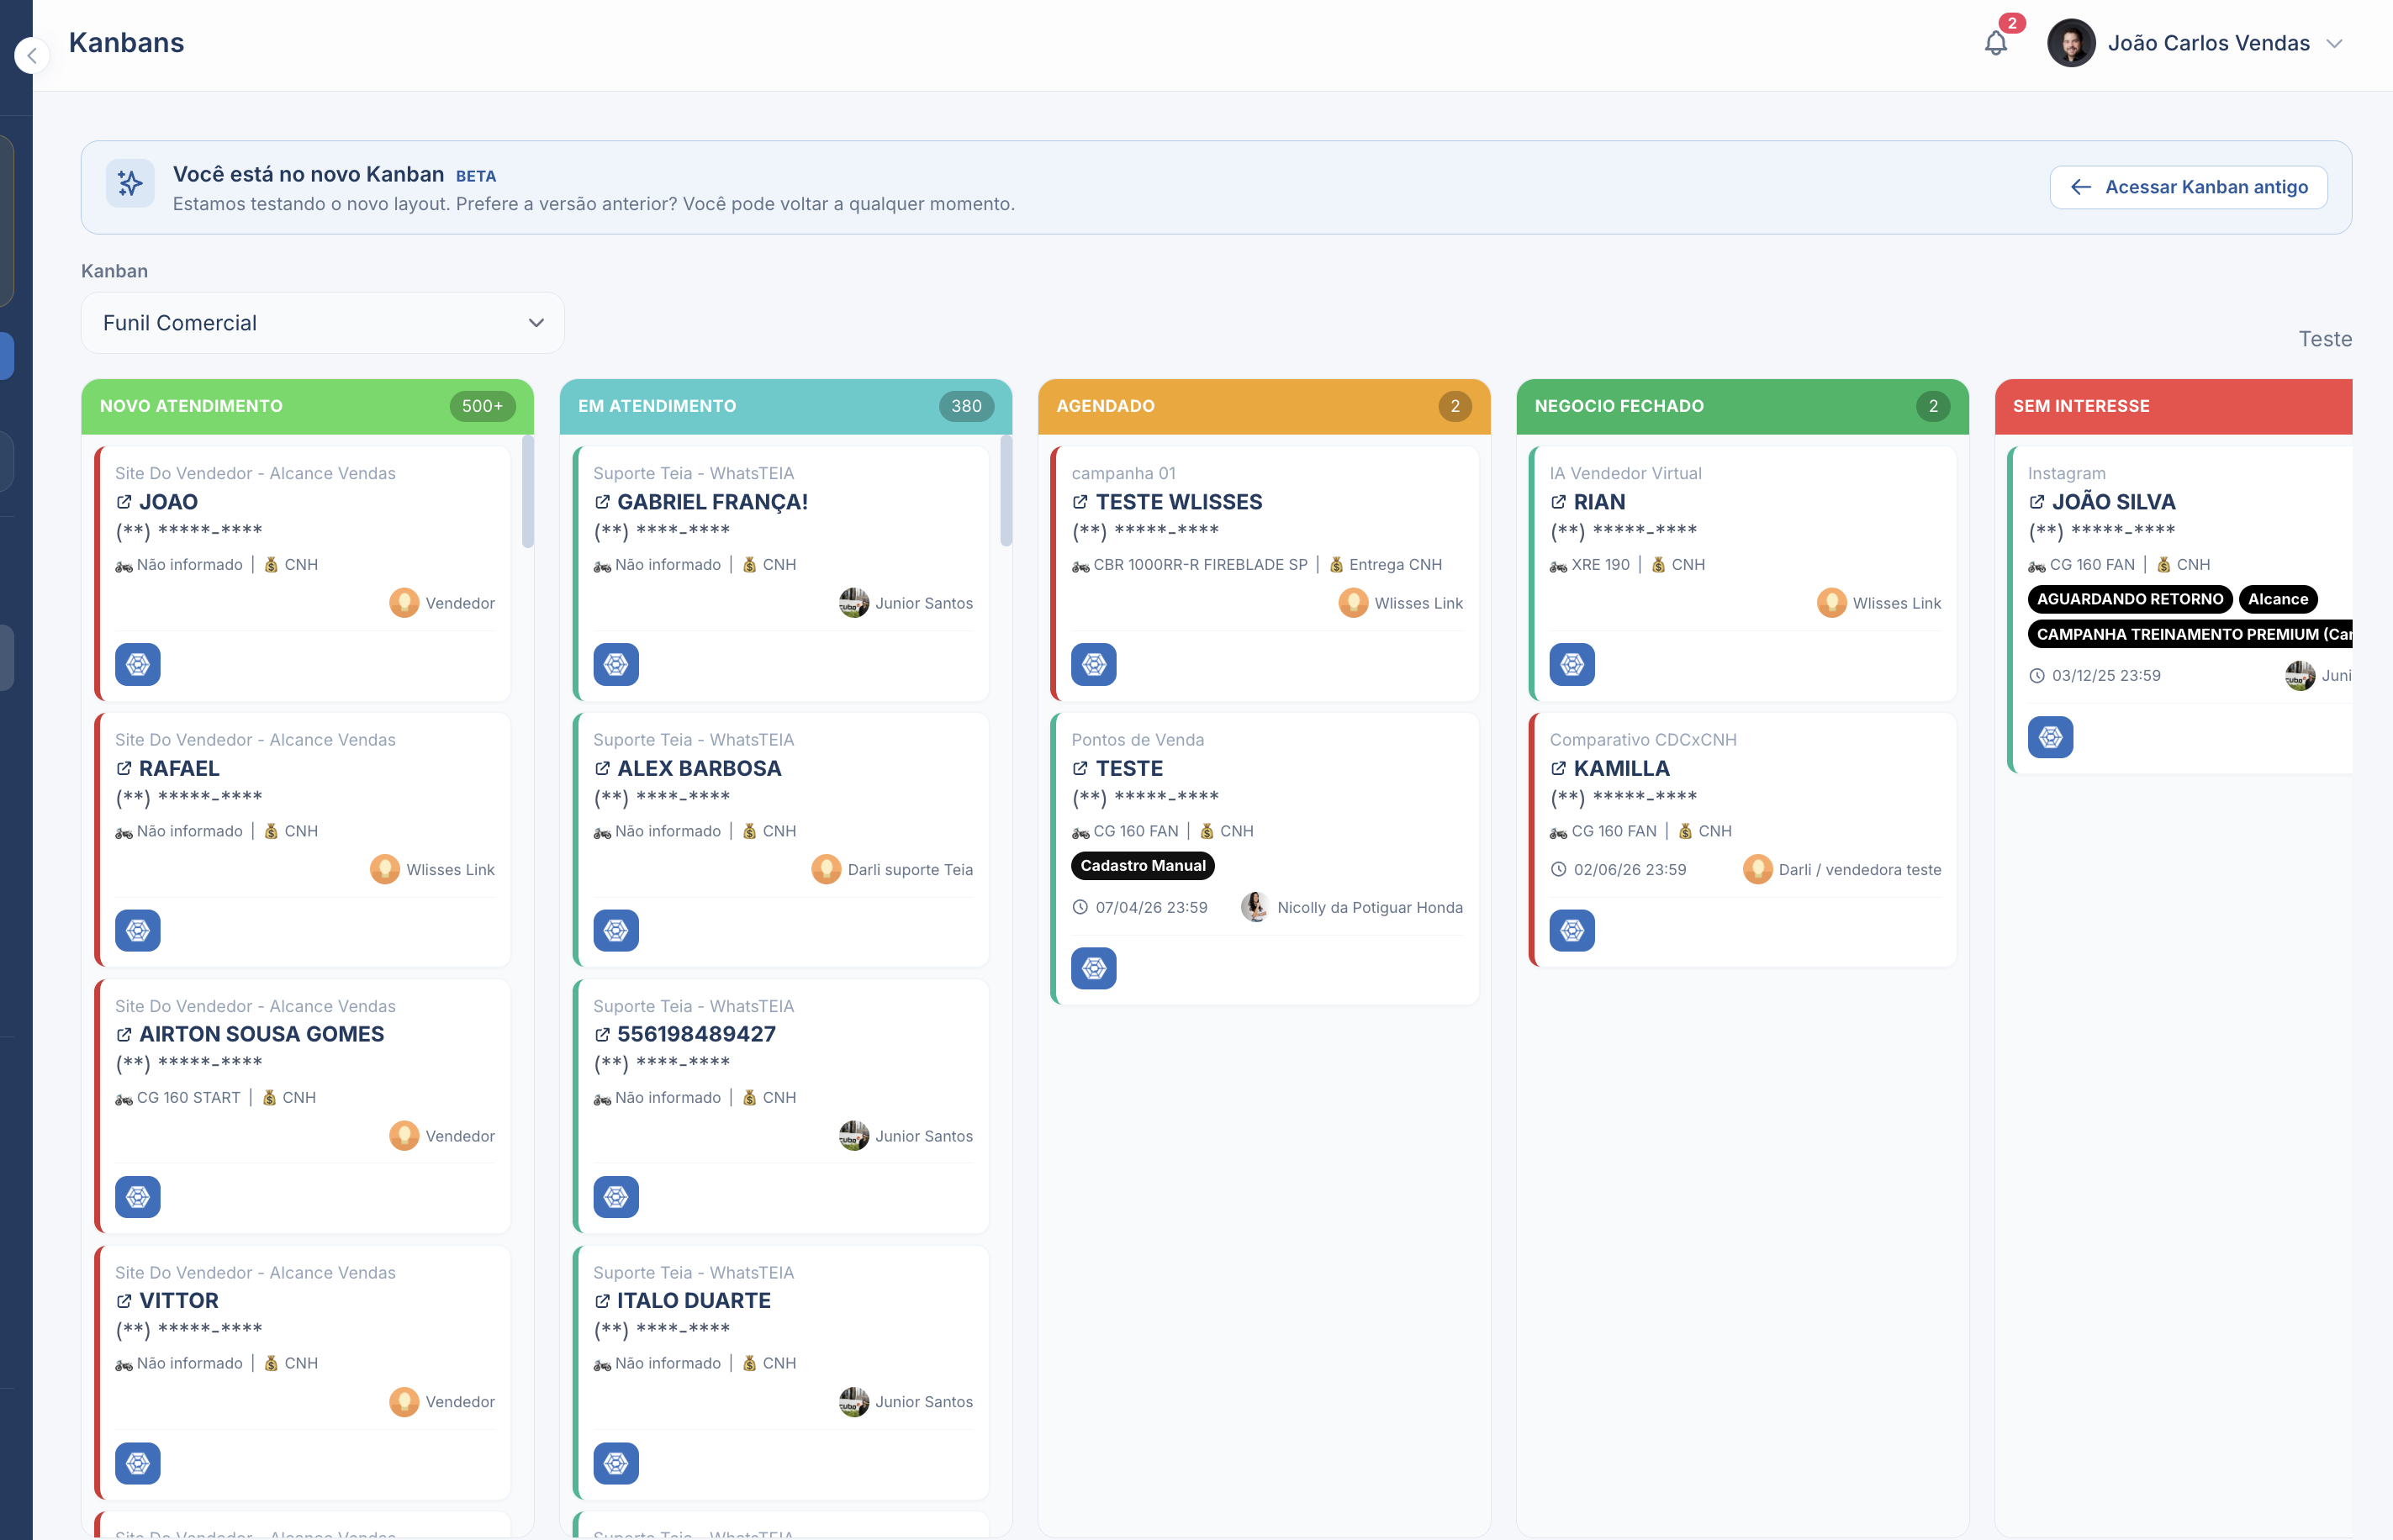Screen dimensions: 2393x1540
Task: Click the 07/04/26 23:59 due date
Action: (1140, 907)
